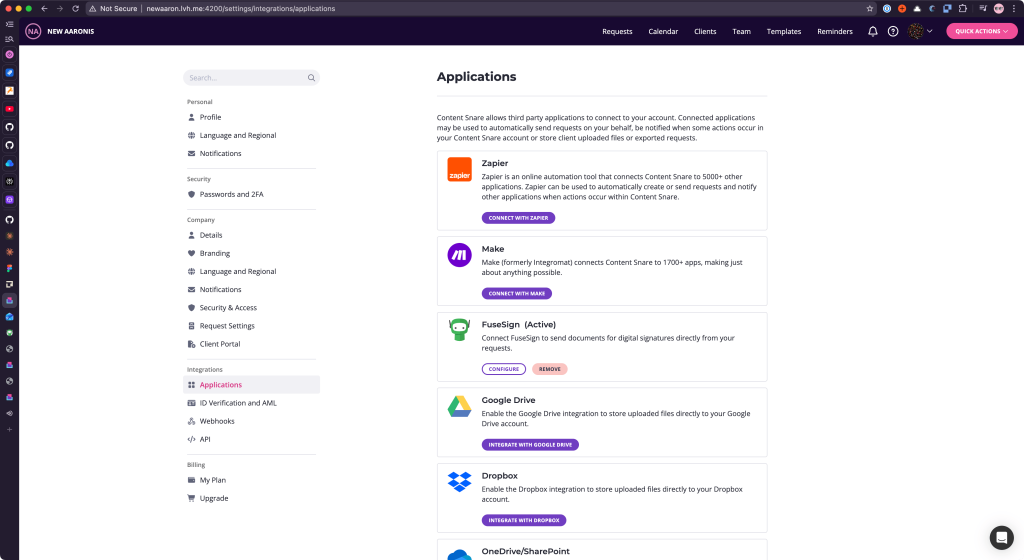Click the FuseSign robot logo
The width and height of the screenshot is (1024, 560).
click(x=460, y=330)
